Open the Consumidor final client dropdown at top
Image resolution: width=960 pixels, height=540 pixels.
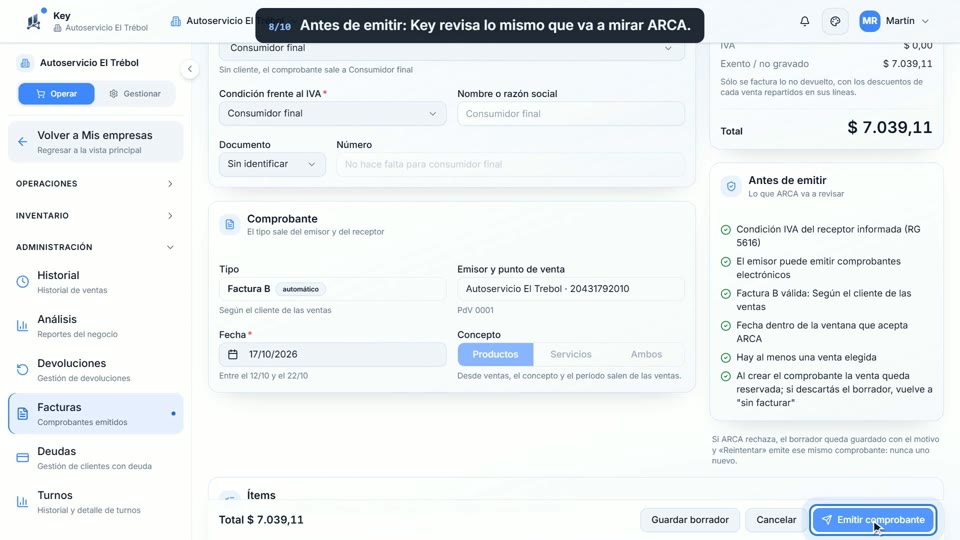pos(452,49)
